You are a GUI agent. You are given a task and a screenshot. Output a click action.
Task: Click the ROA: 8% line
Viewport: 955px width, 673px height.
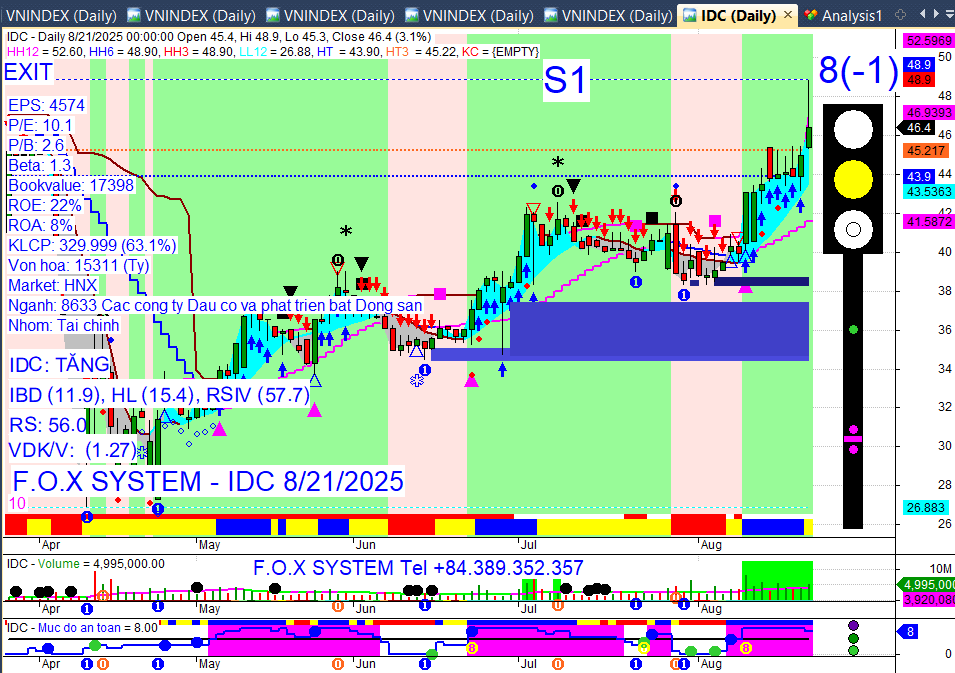coord(40,225)
